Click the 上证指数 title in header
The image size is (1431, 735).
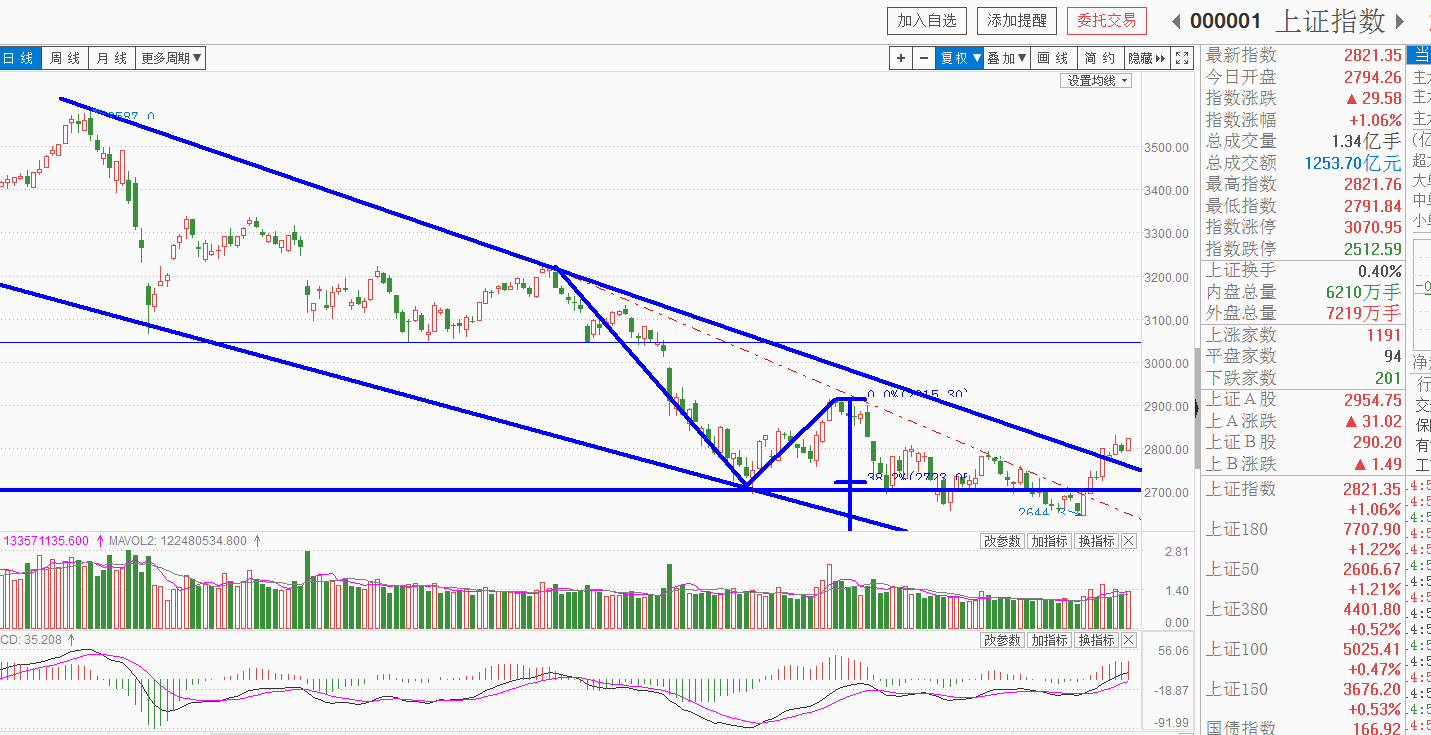click(1332, 21)
